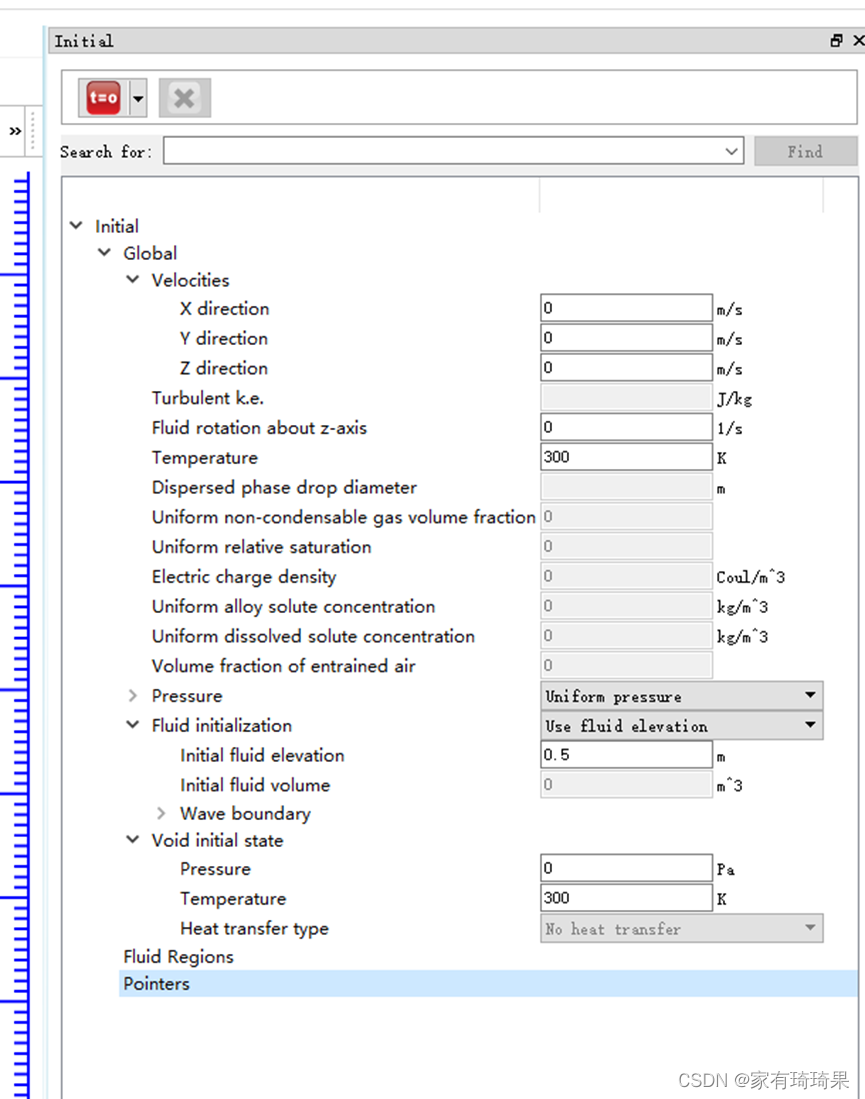Click Uniform dissolved solute concentration label
This screenshot has width=865, height=1099.
point(313,636)
